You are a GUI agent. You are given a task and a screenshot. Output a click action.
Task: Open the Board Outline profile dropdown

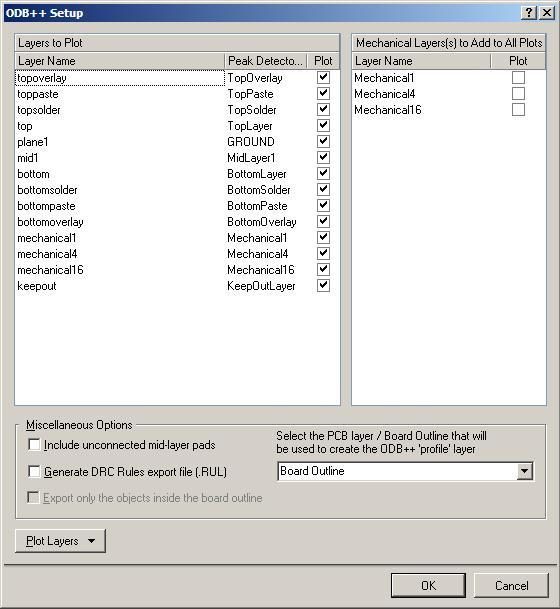pyautogui.click(x=524, y=471)
